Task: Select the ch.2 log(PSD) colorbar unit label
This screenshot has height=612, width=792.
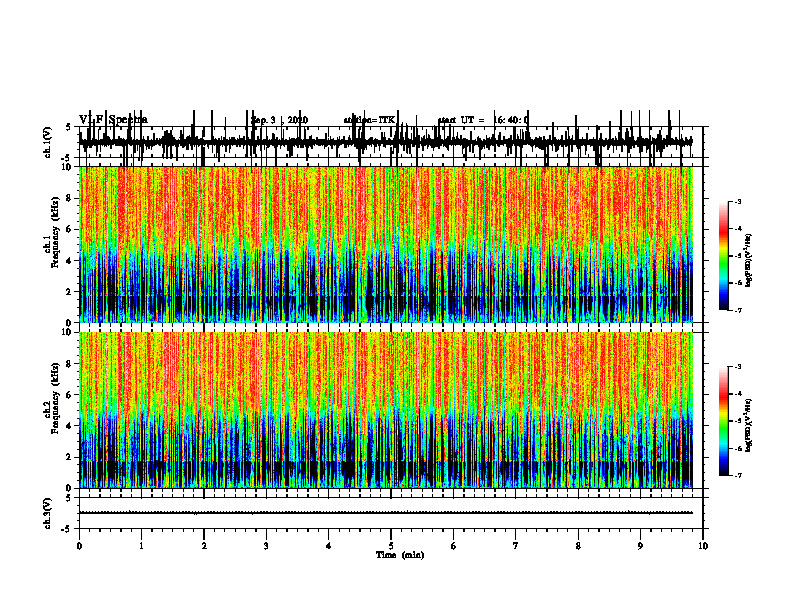Action: [749, 426]
